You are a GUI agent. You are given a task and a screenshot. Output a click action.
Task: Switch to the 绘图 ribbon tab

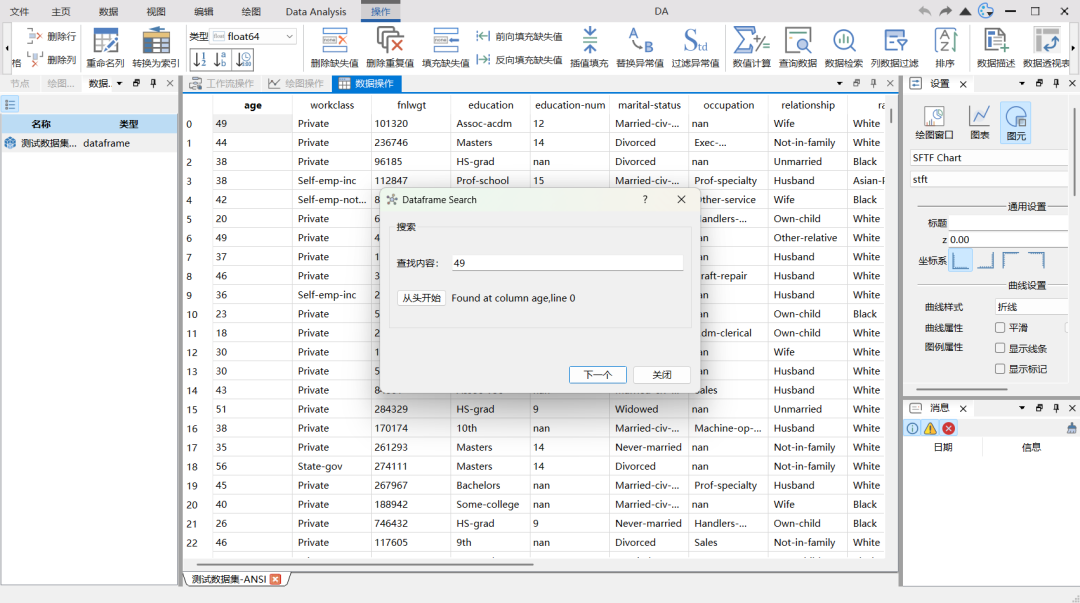coord(251,11)
